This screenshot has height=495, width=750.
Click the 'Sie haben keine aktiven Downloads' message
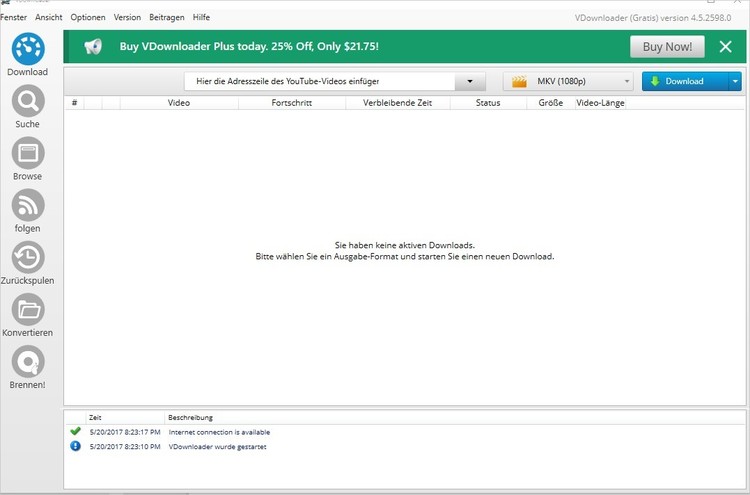[405, 245]
